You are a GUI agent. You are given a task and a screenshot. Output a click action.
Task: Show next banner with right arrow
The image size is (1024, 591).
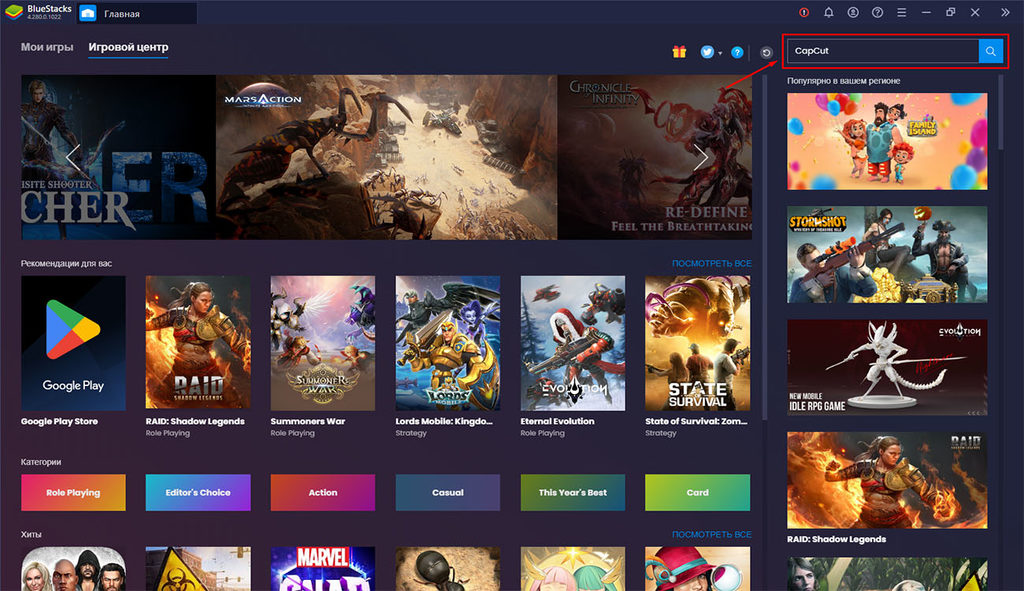701,157
